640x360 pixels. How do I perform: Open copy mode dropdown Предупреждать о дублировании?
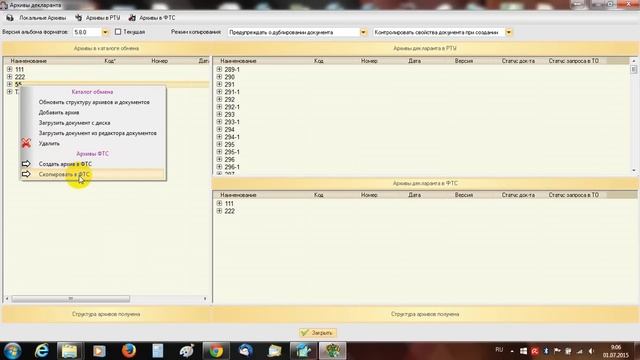(x=363, y=32)
